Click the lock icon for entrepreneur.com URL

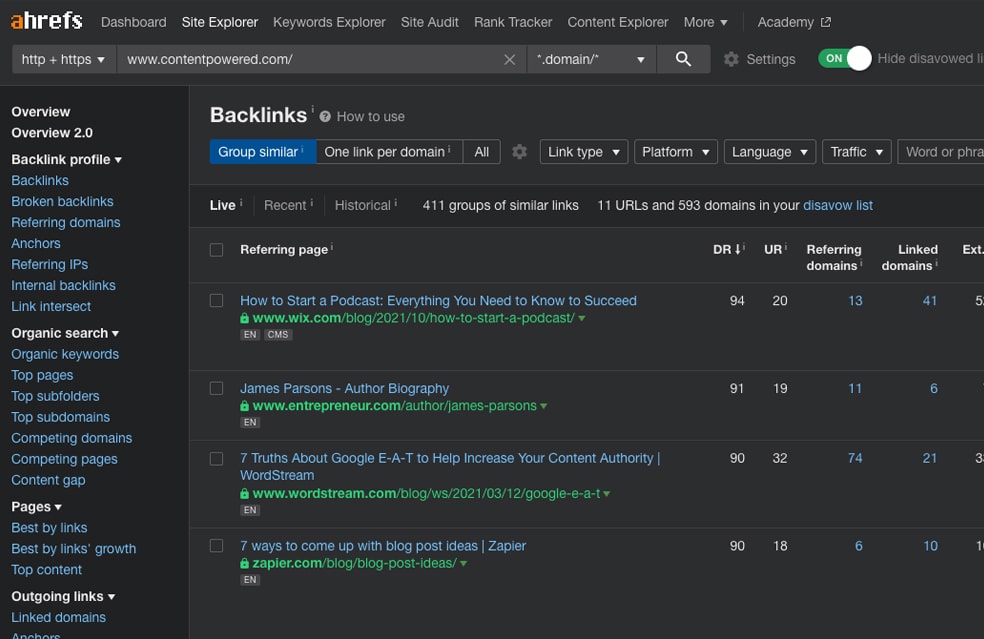(244, 406)
